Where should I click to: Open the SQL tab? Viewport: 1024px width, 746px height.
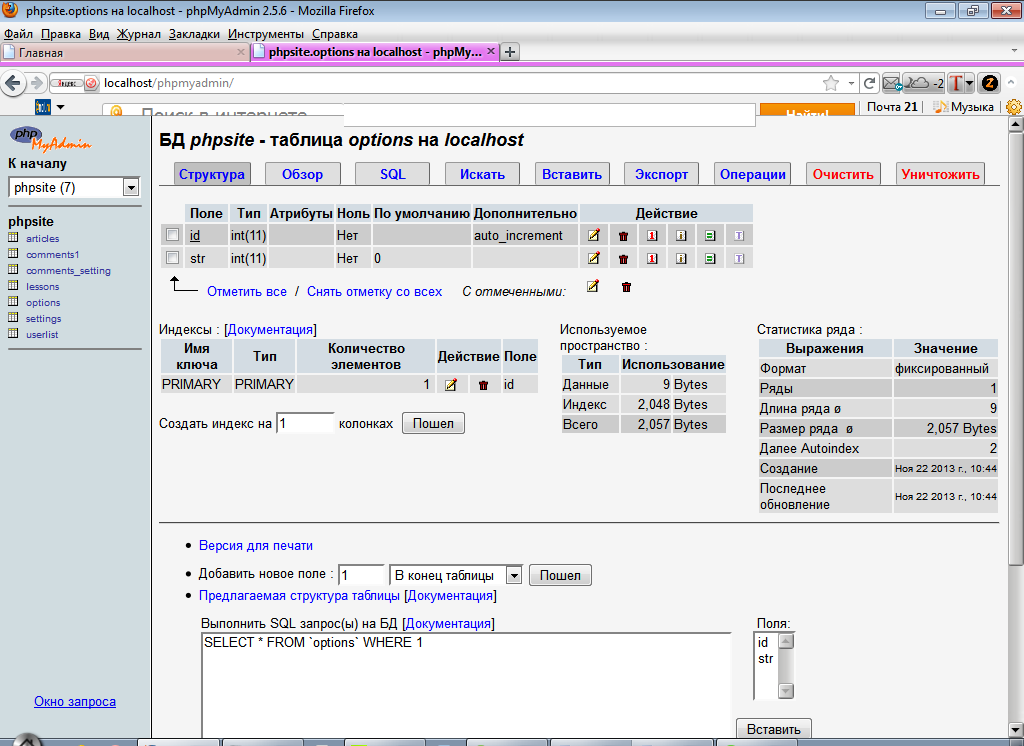[392, 174]
